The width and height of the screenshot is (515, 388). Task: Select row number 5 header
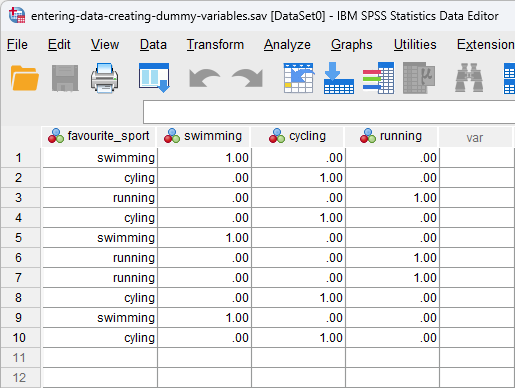pos(20,238)
